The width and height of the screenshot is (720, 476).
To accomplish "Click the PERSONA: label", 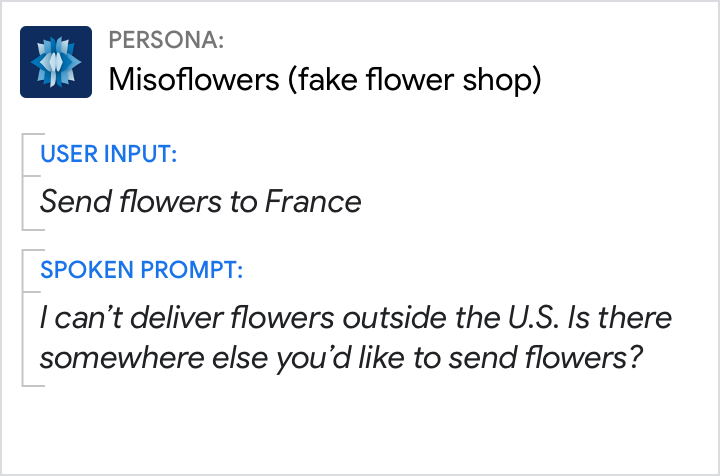I will pyautogui.click(x=165, y=40).
